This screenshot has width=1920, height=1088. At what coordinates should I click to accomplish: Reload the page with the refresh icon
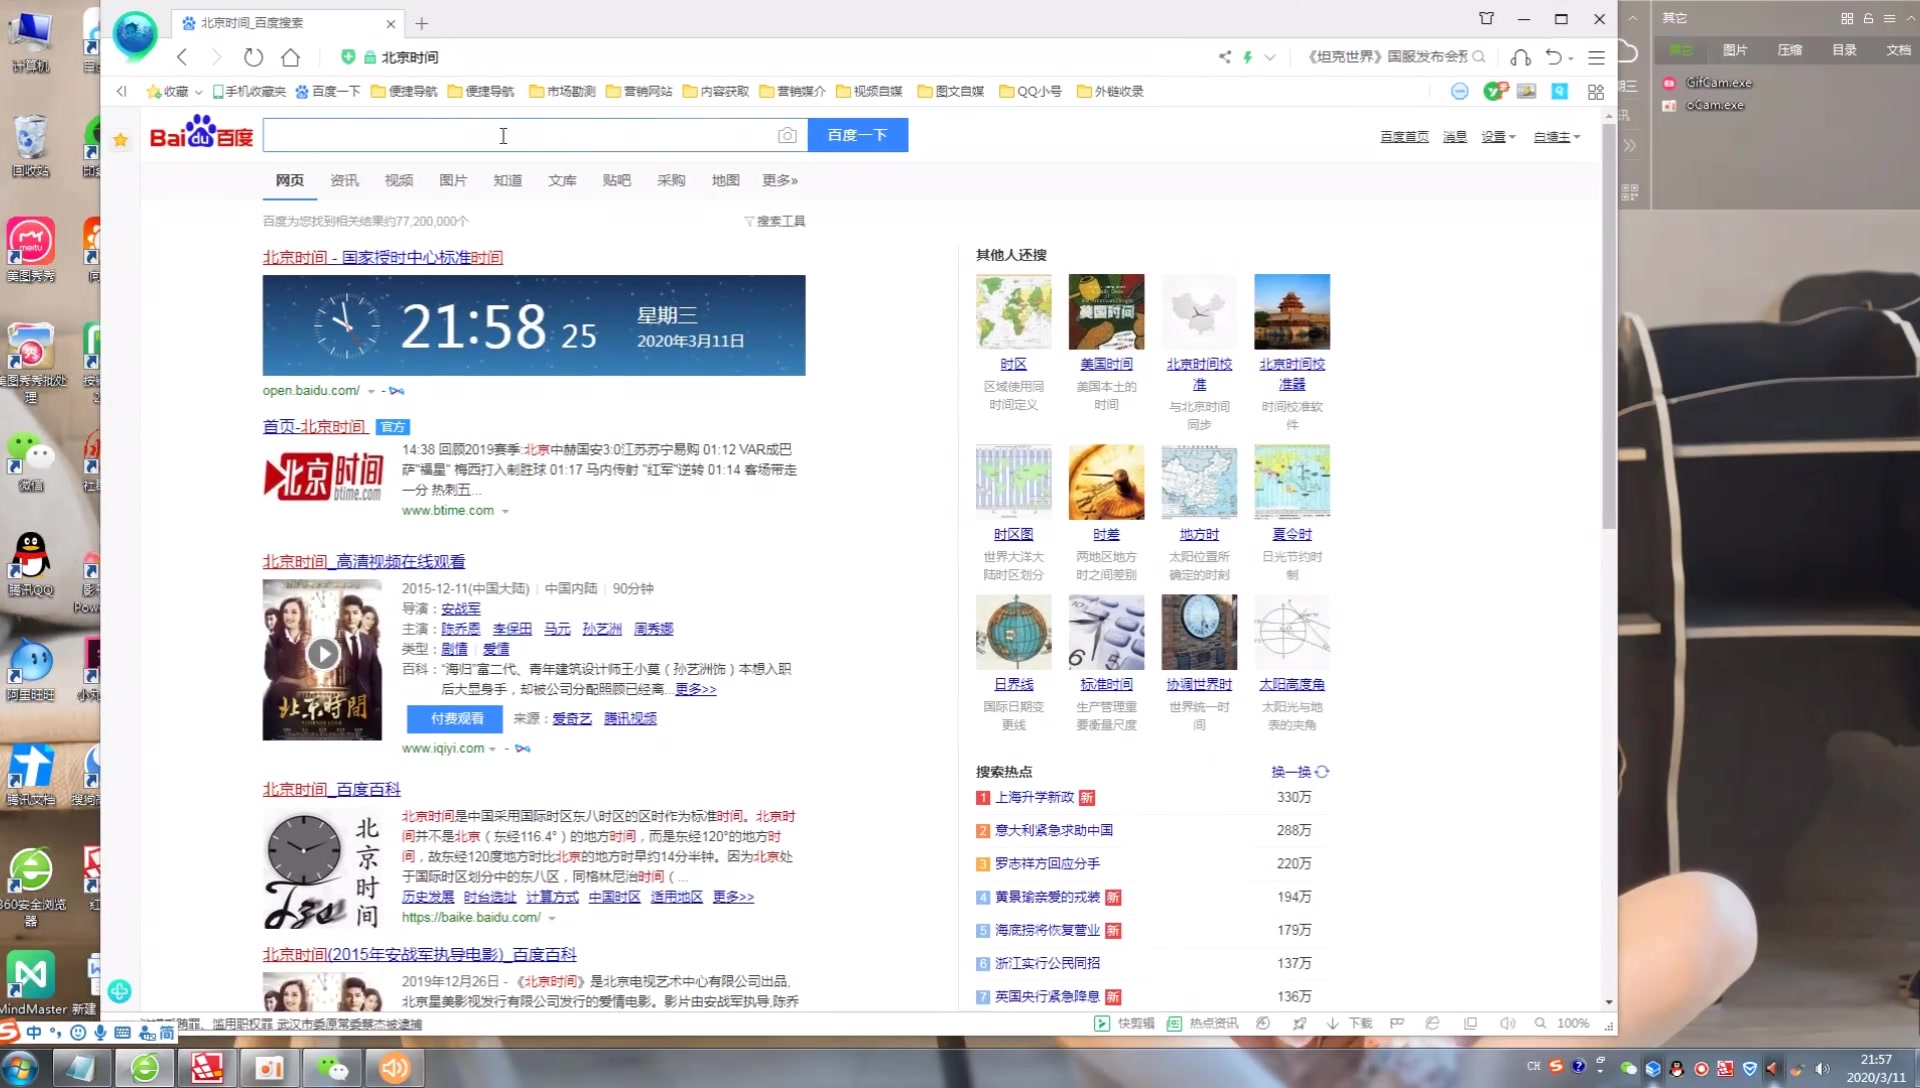pyautogui.click(x=254, y=57)
